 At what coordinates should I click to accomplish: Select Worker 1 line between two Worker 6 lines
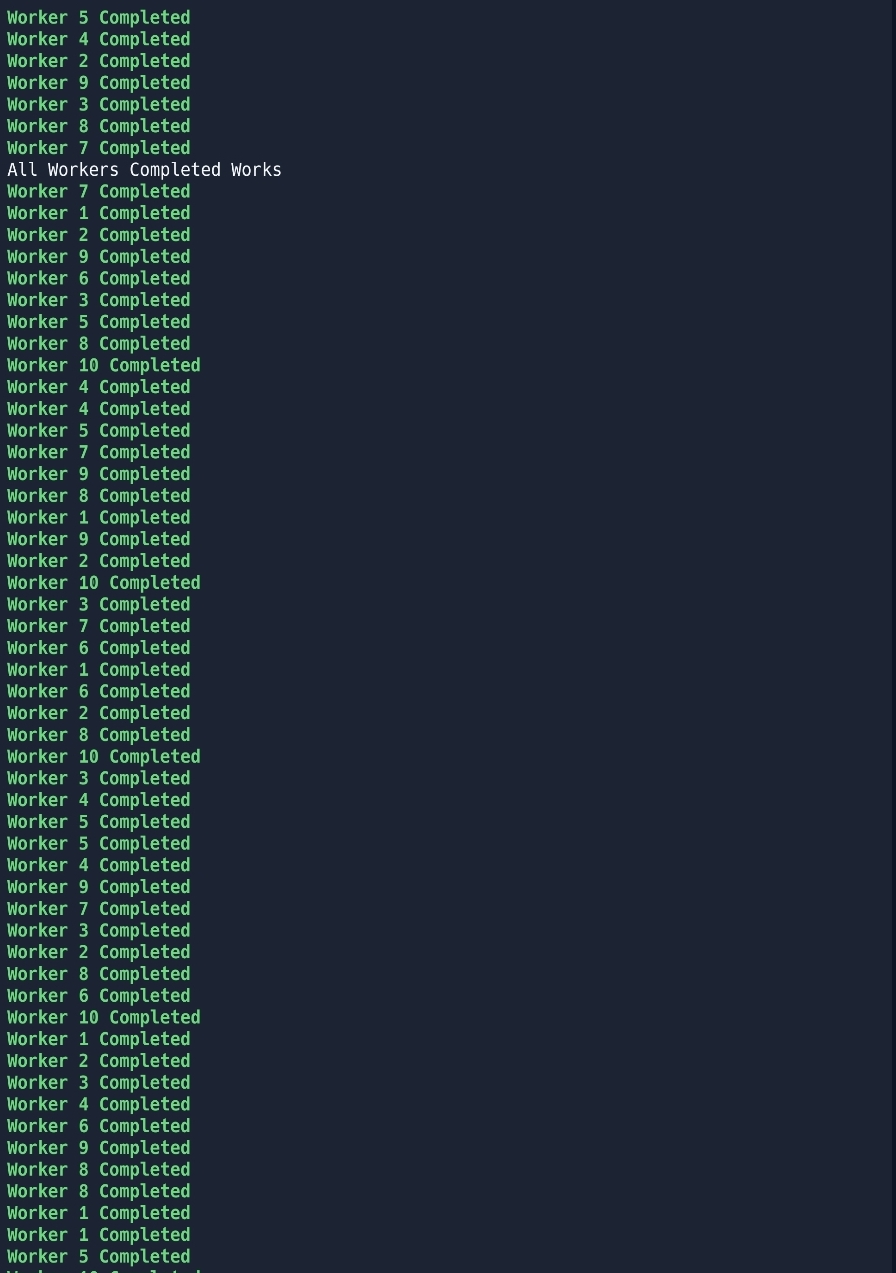(98, 670)
